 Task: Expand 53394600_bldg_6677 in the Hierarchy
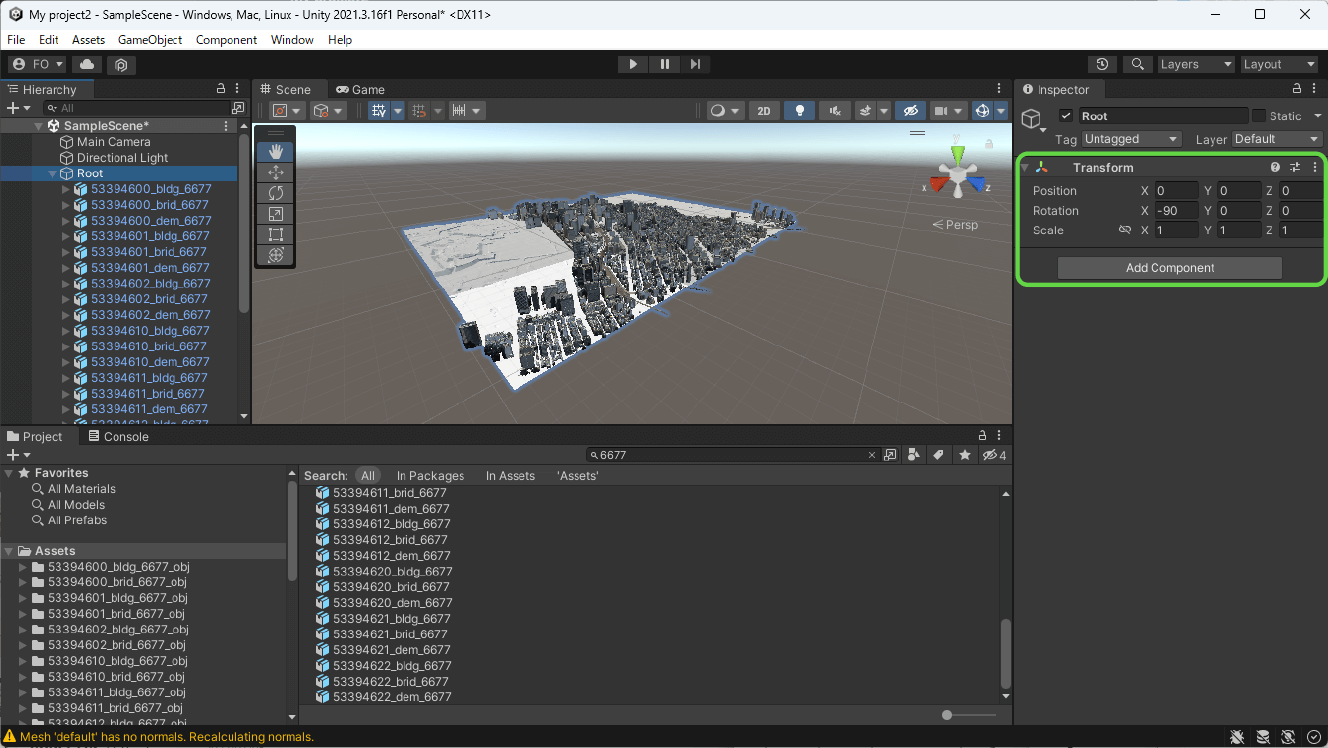[x=66, y=189]
